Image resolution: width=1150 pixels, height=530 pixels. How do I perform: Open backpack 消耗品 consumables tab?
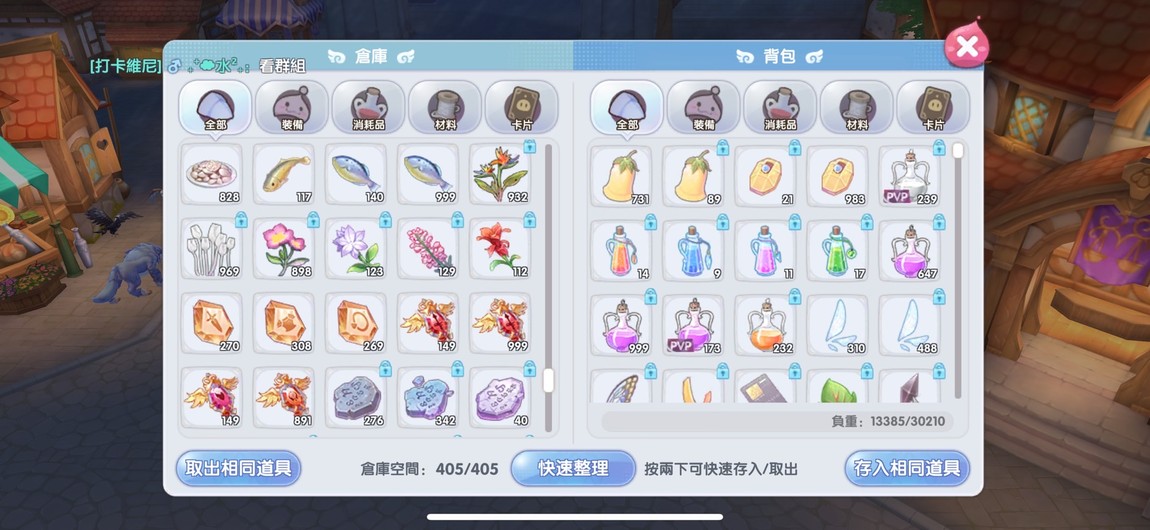(x=780, y=107)
